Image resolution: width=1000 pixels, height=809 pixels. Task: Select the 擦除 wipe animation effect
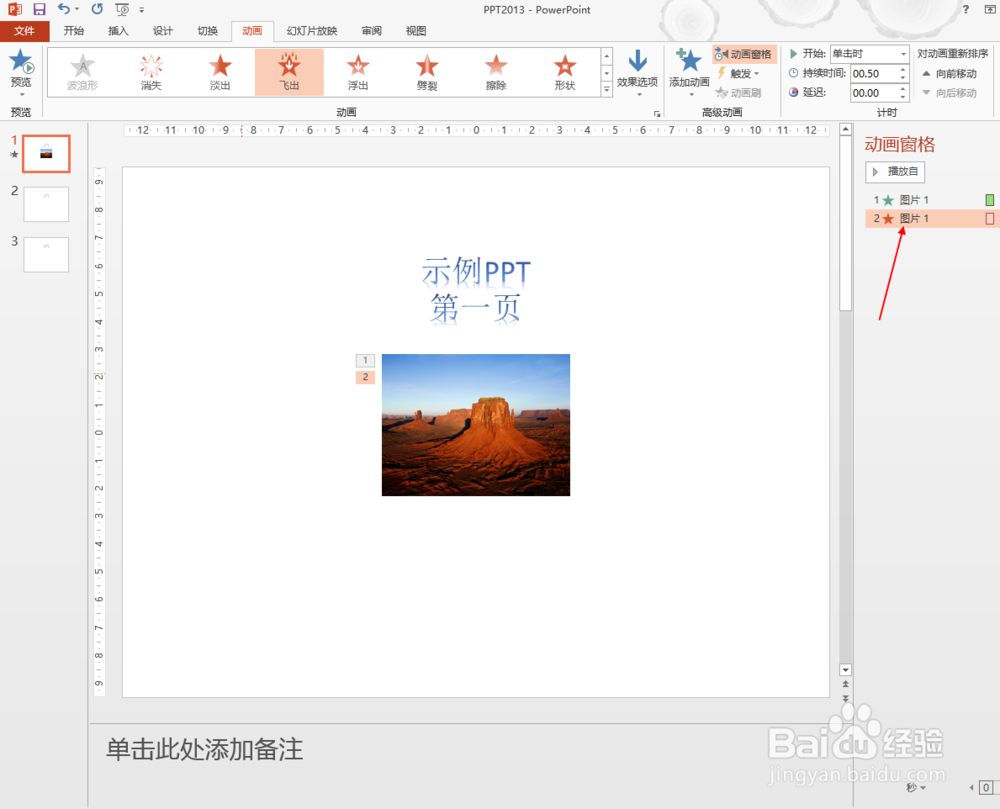496,72
